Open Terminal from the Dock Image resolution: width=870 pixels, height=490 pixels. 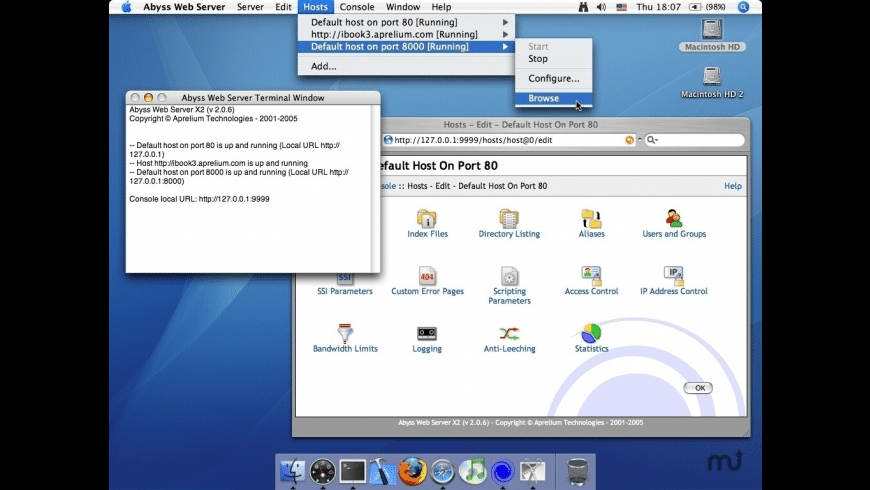[x=352, y=471]
